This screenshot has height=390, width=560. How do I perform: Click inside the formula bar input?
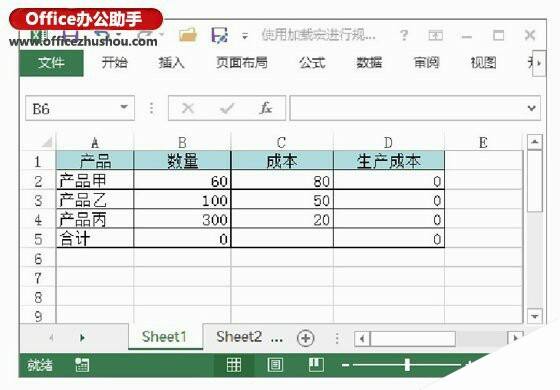pos(407,108)
